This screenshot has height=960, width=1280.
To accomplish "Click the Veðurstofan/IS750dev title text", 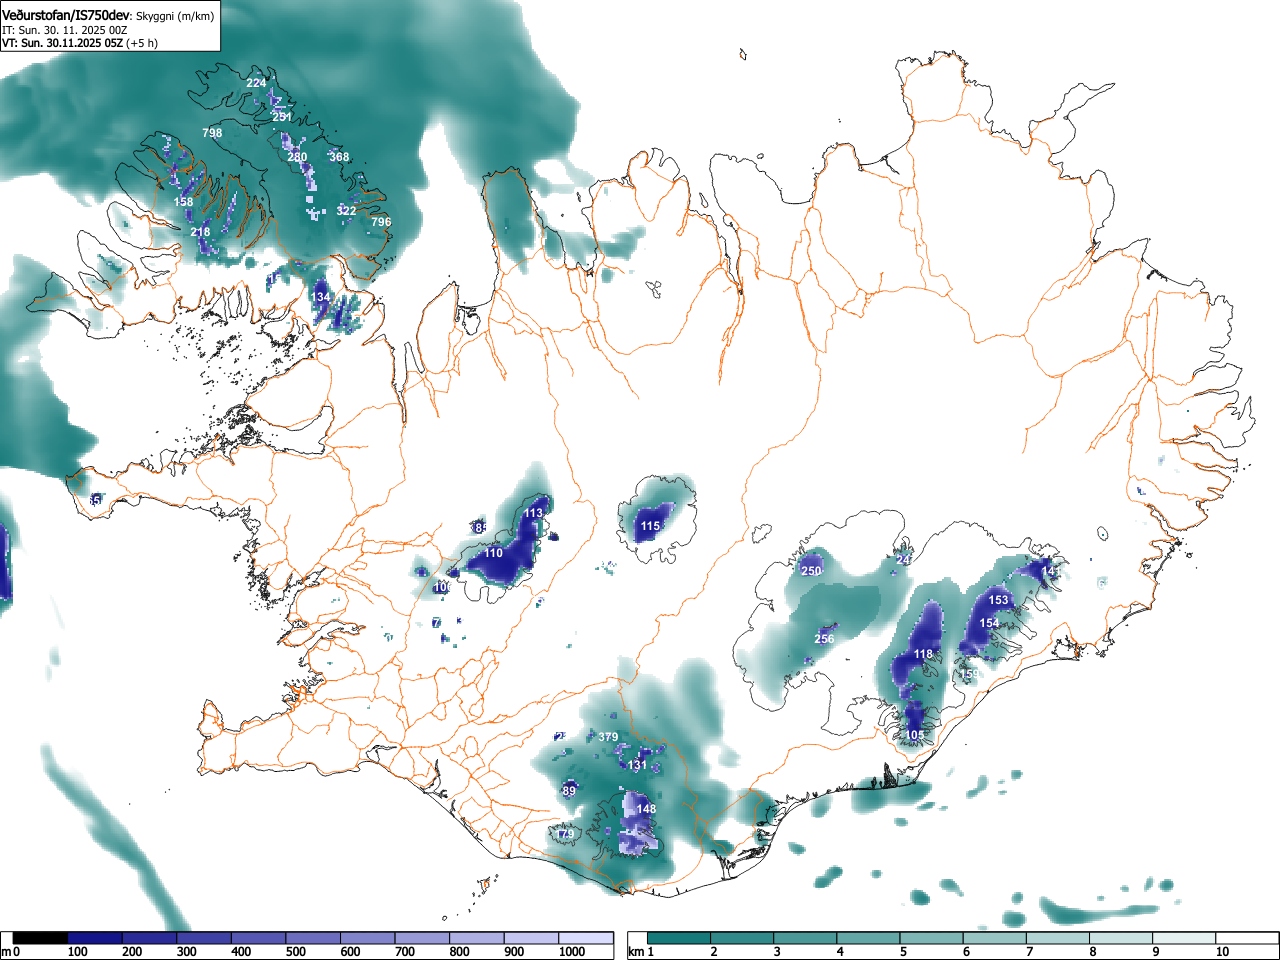I will [66, 16].
